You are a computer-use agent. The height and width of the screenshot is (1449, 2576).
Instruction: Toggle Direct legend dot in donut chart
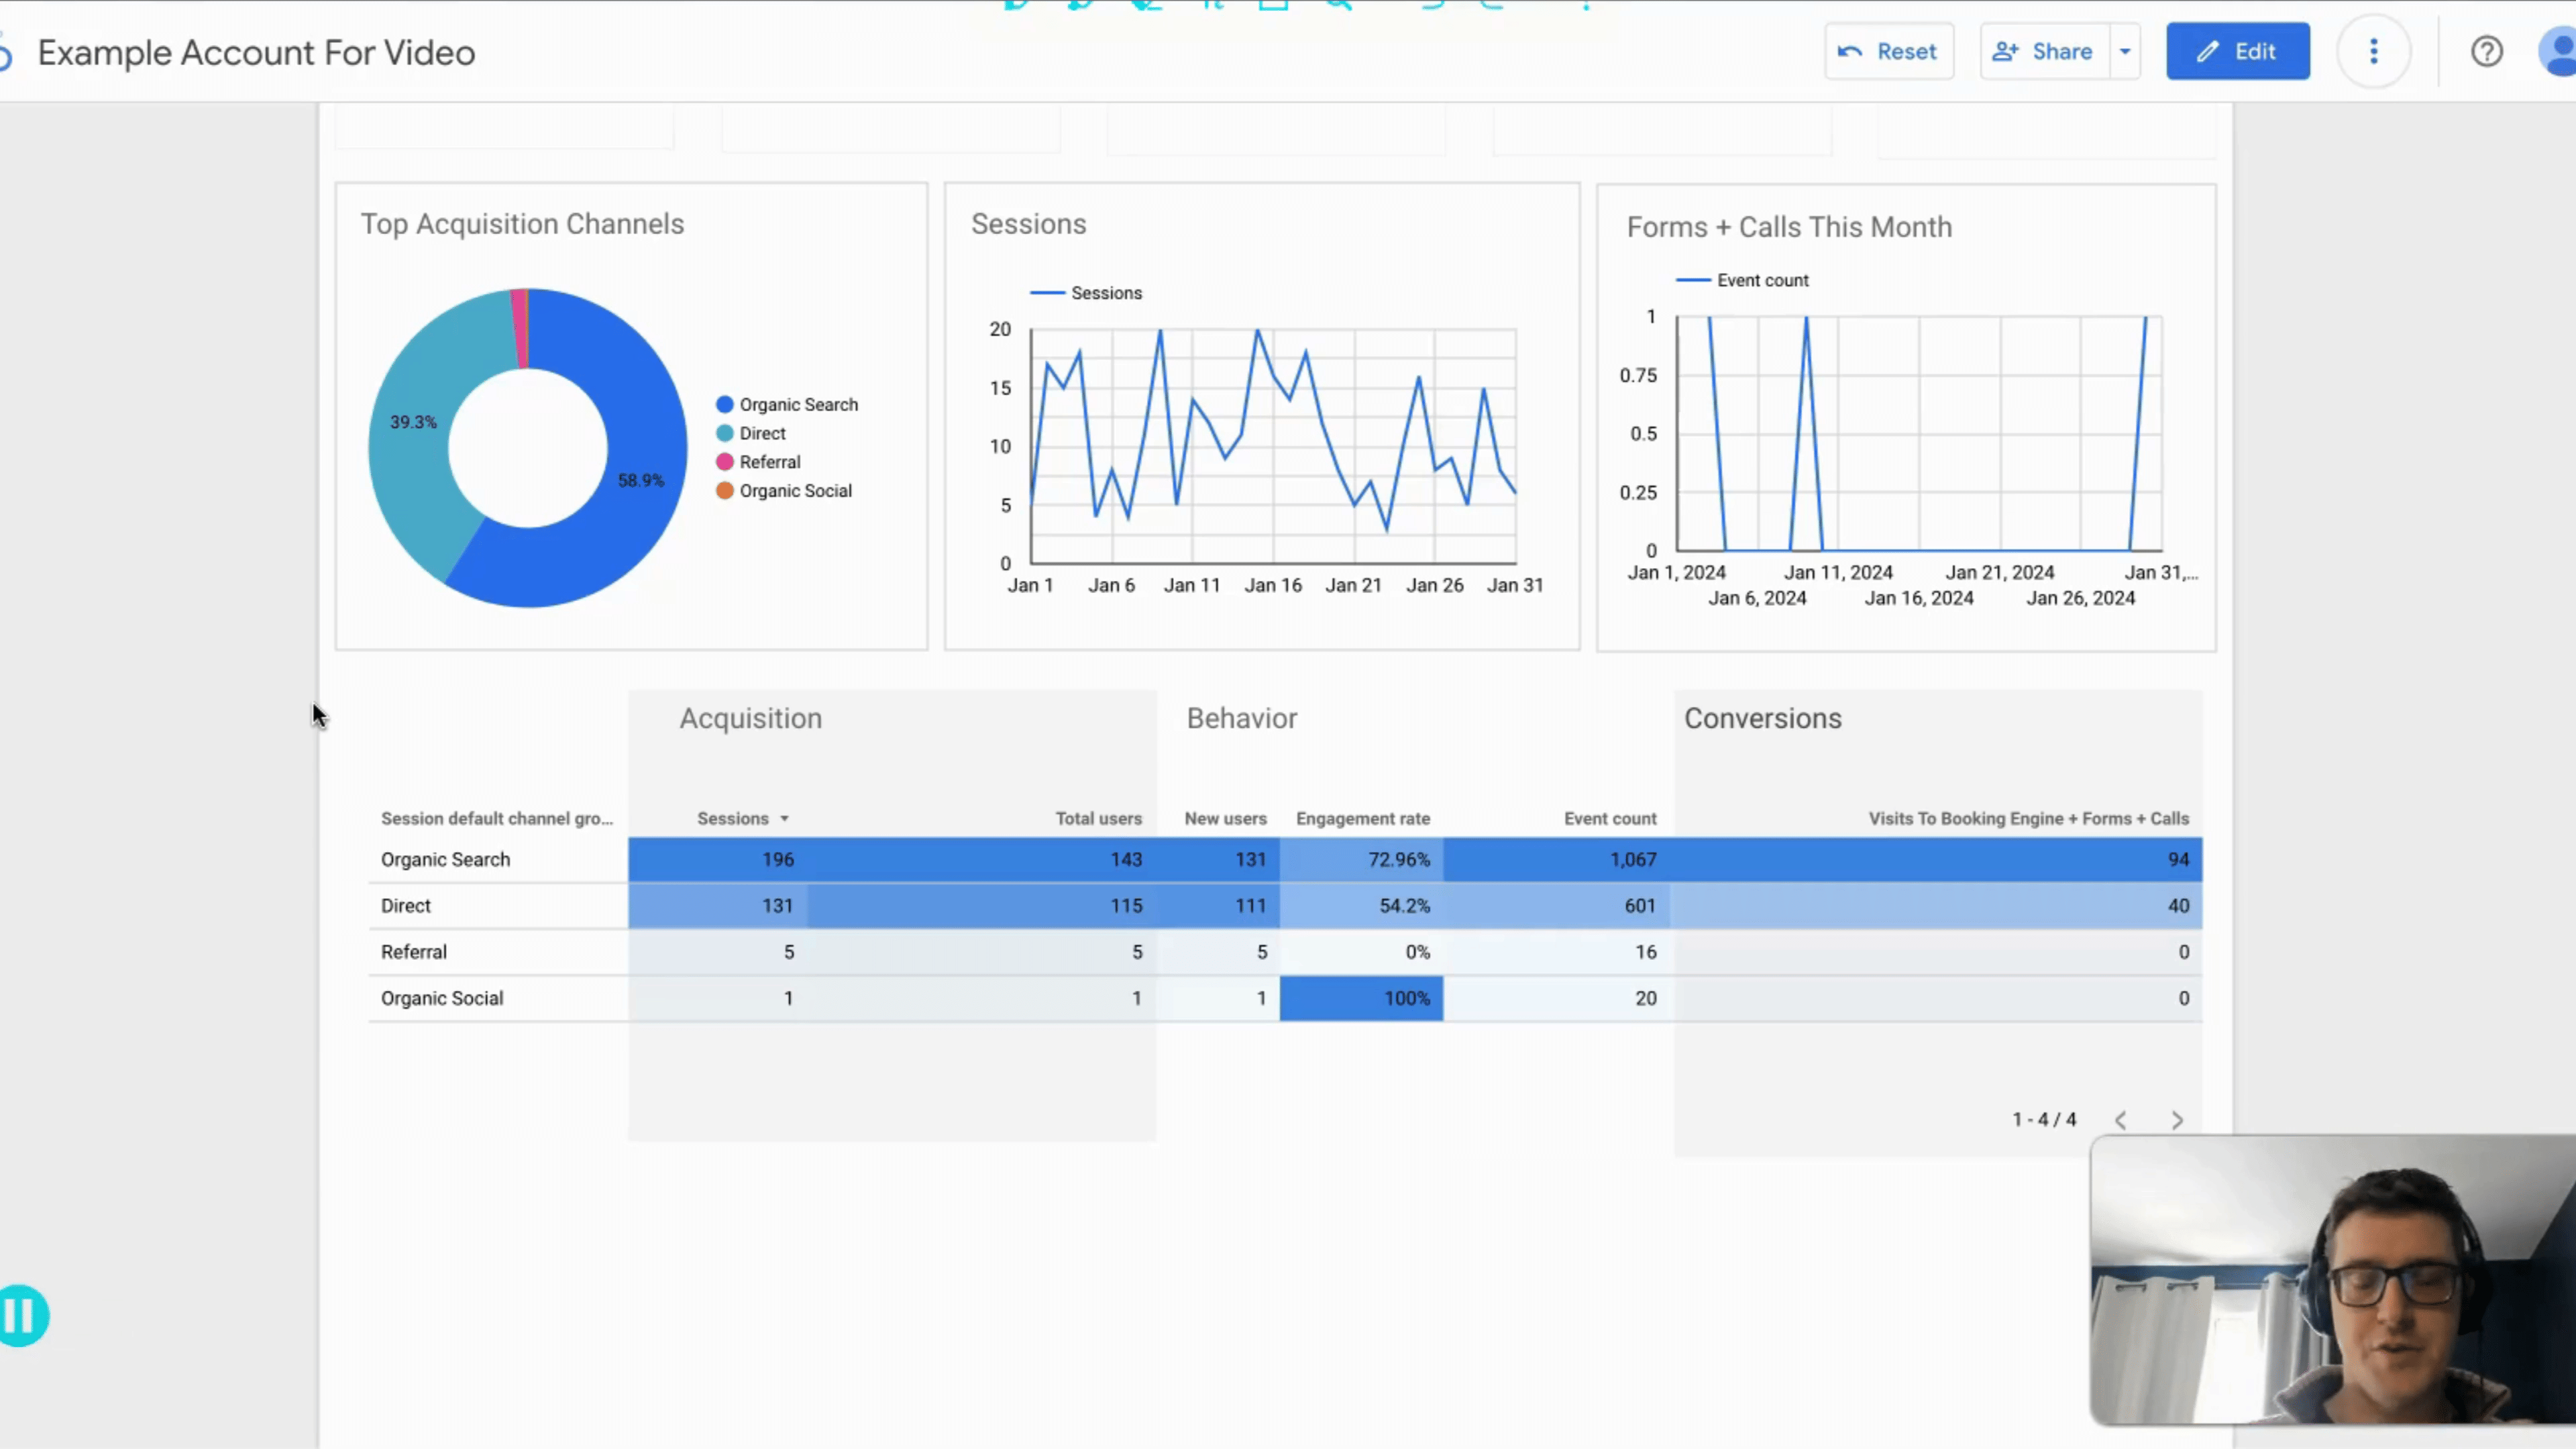pyautogui.click(x=725, y=434)
